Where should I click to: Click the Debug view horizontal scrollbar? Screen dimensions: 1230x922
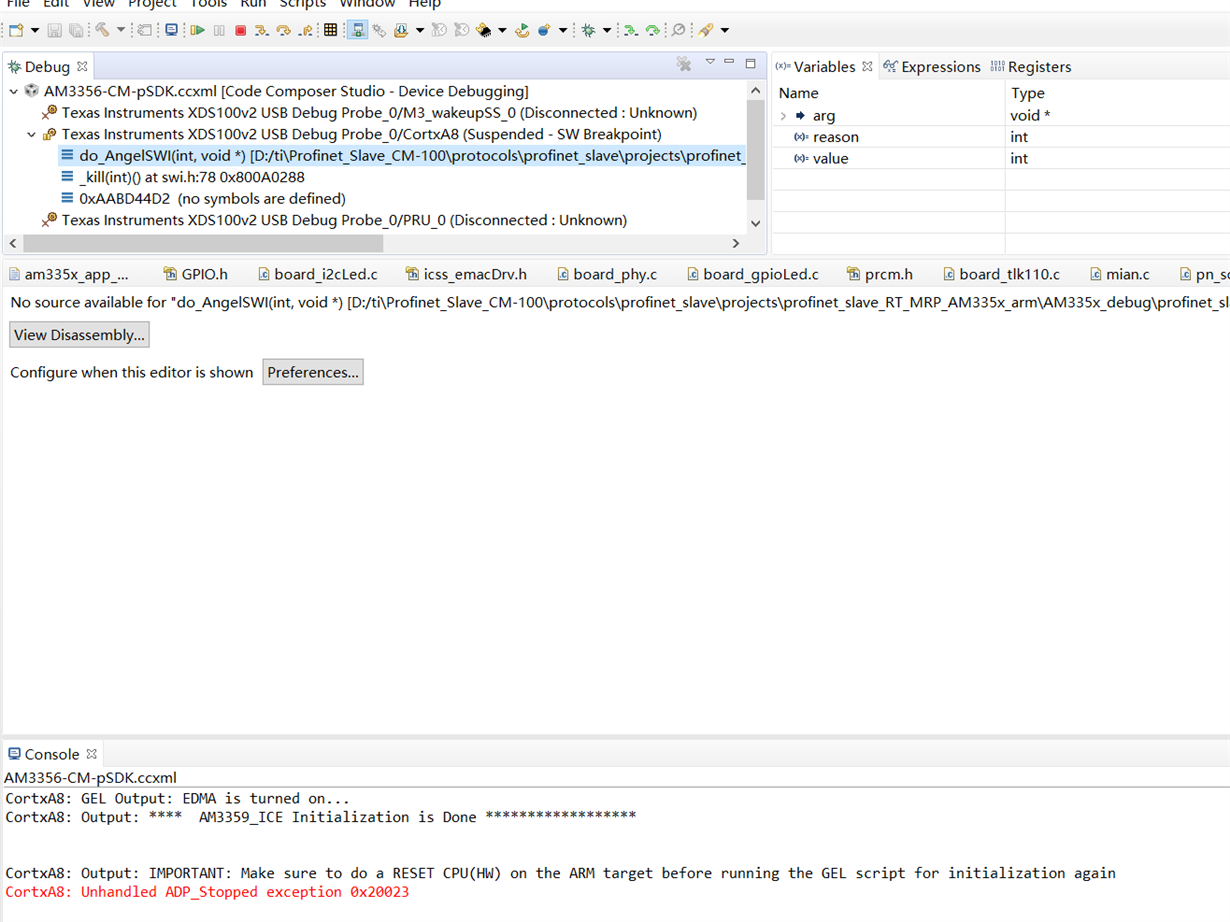[x=203, y=243]
